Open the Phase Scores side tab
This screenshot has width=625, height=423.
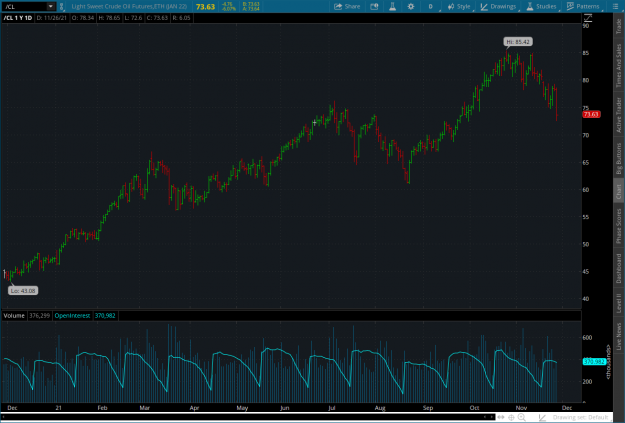coord(619,226)
